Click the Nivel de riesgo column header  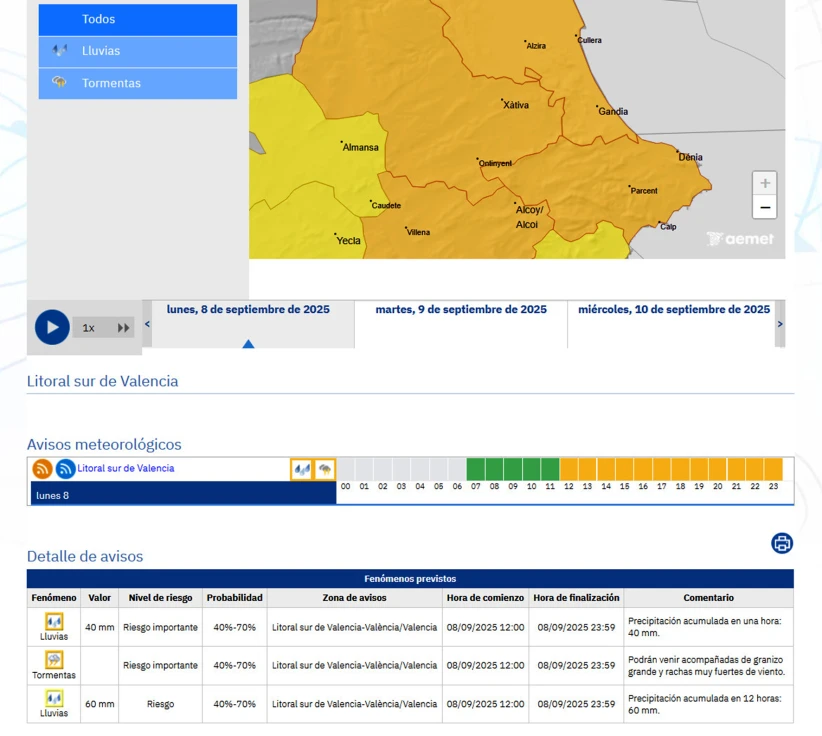(160, 598)
